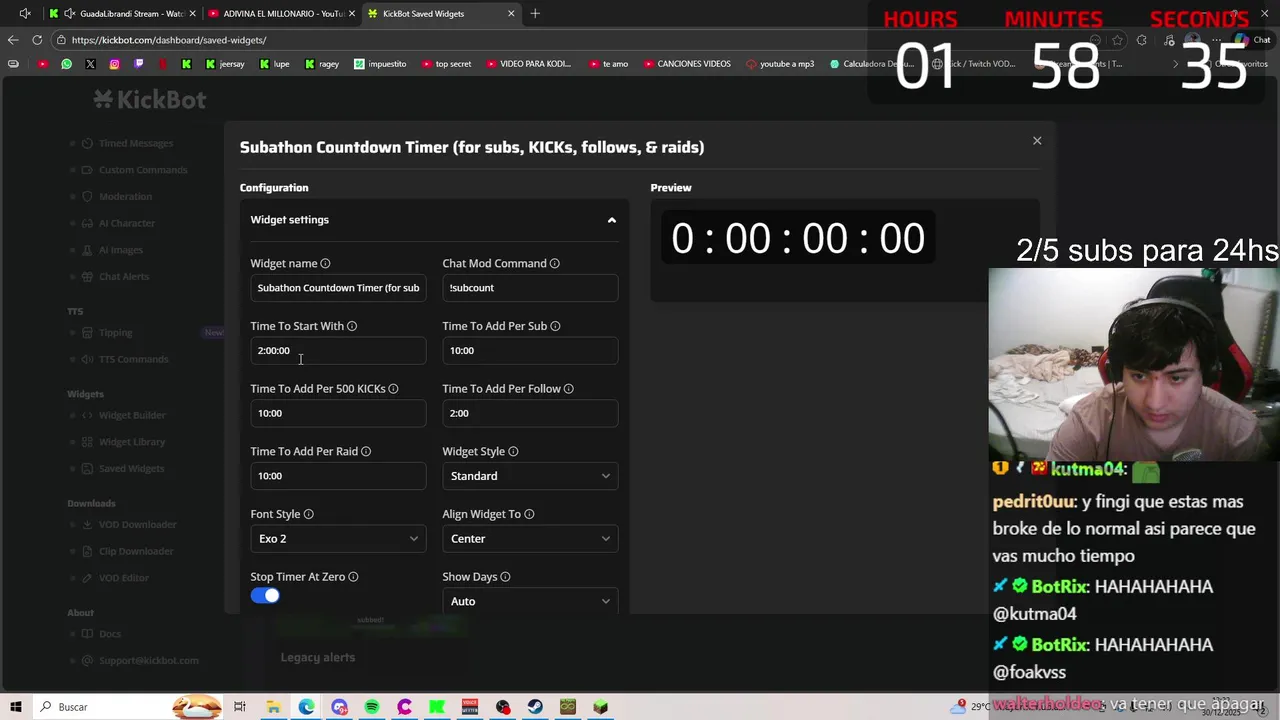The width and height of the screenshot is (1280, 720).
Task: Click the browser address bar URL
Action: coord(169,40)
